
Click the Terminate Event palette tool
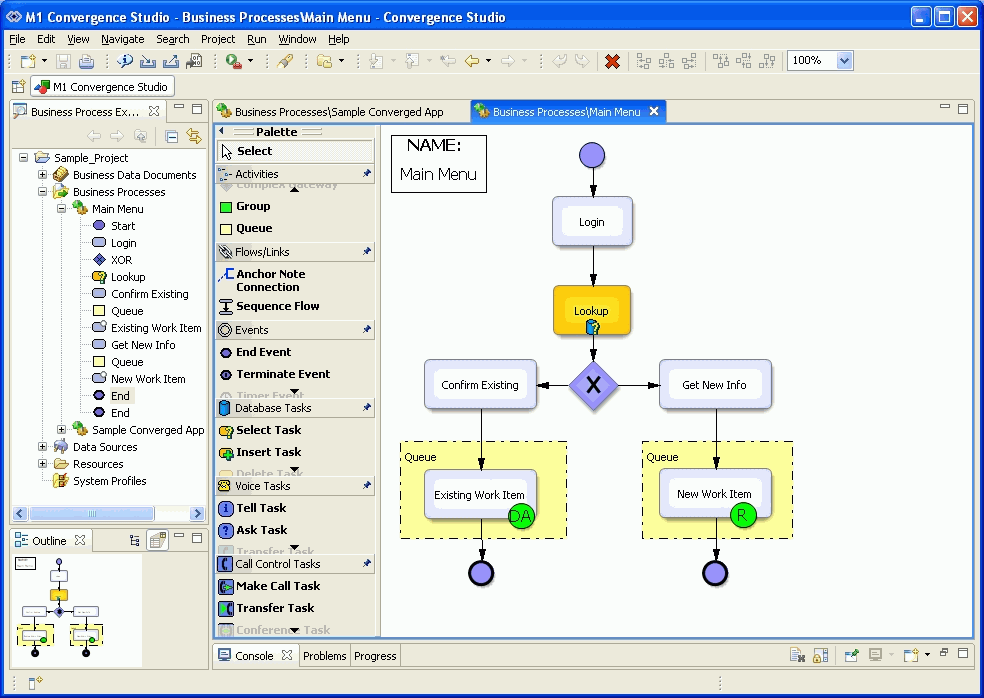pyautogui.click(x=282, y=374)
